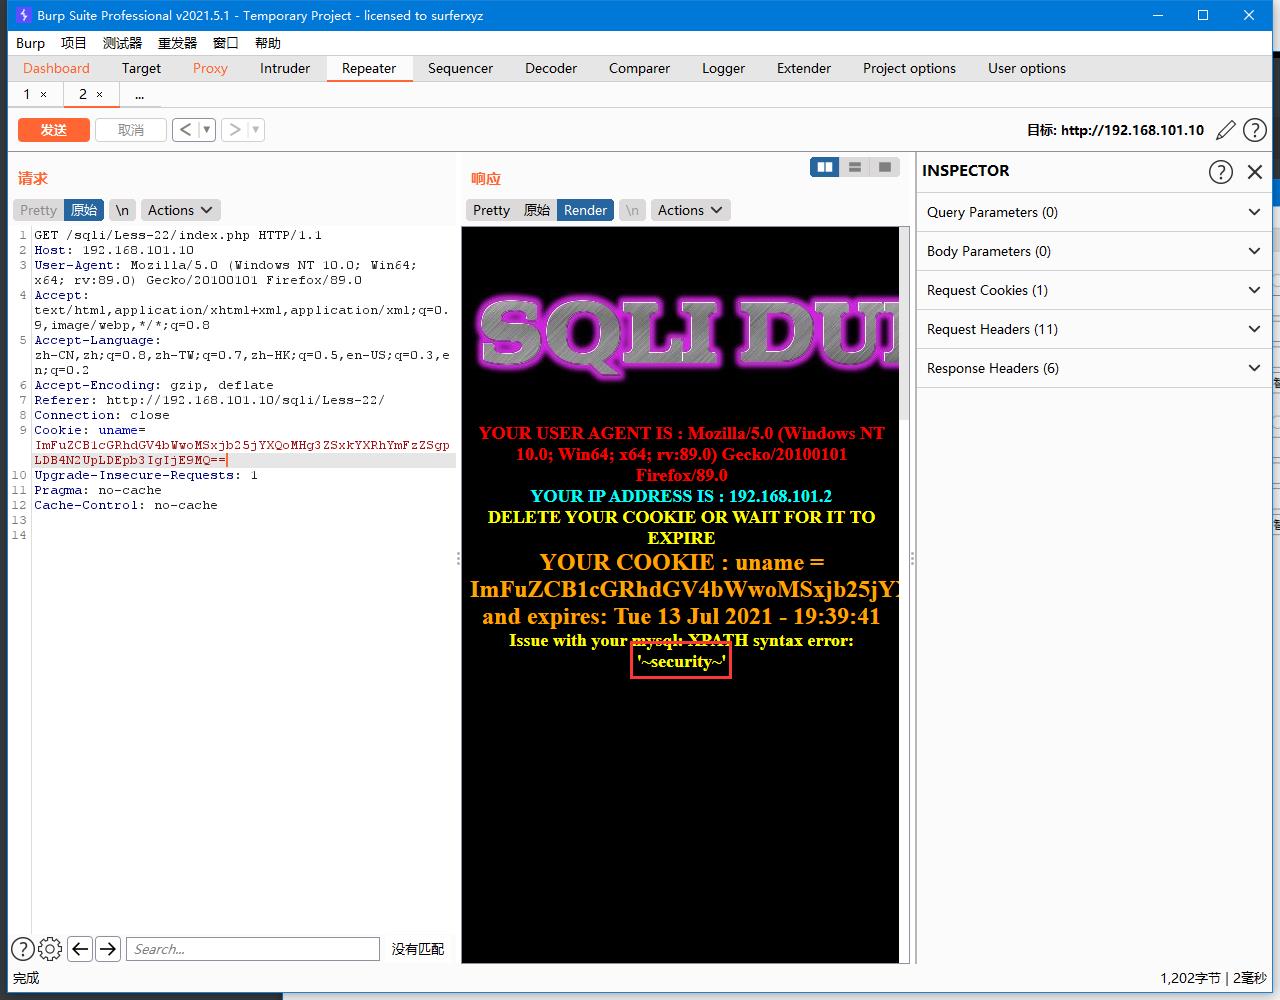Click GET request line in editor
The height and width of the screenshot is (1000, 1280).
tap(178, 235)
